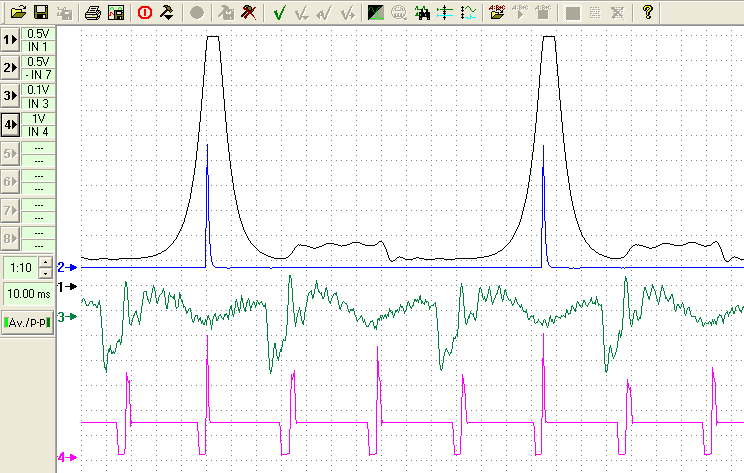Viewport: 744px width, 473px height.
Task: Click the grey square selection icon
Action: pos(572,12)
